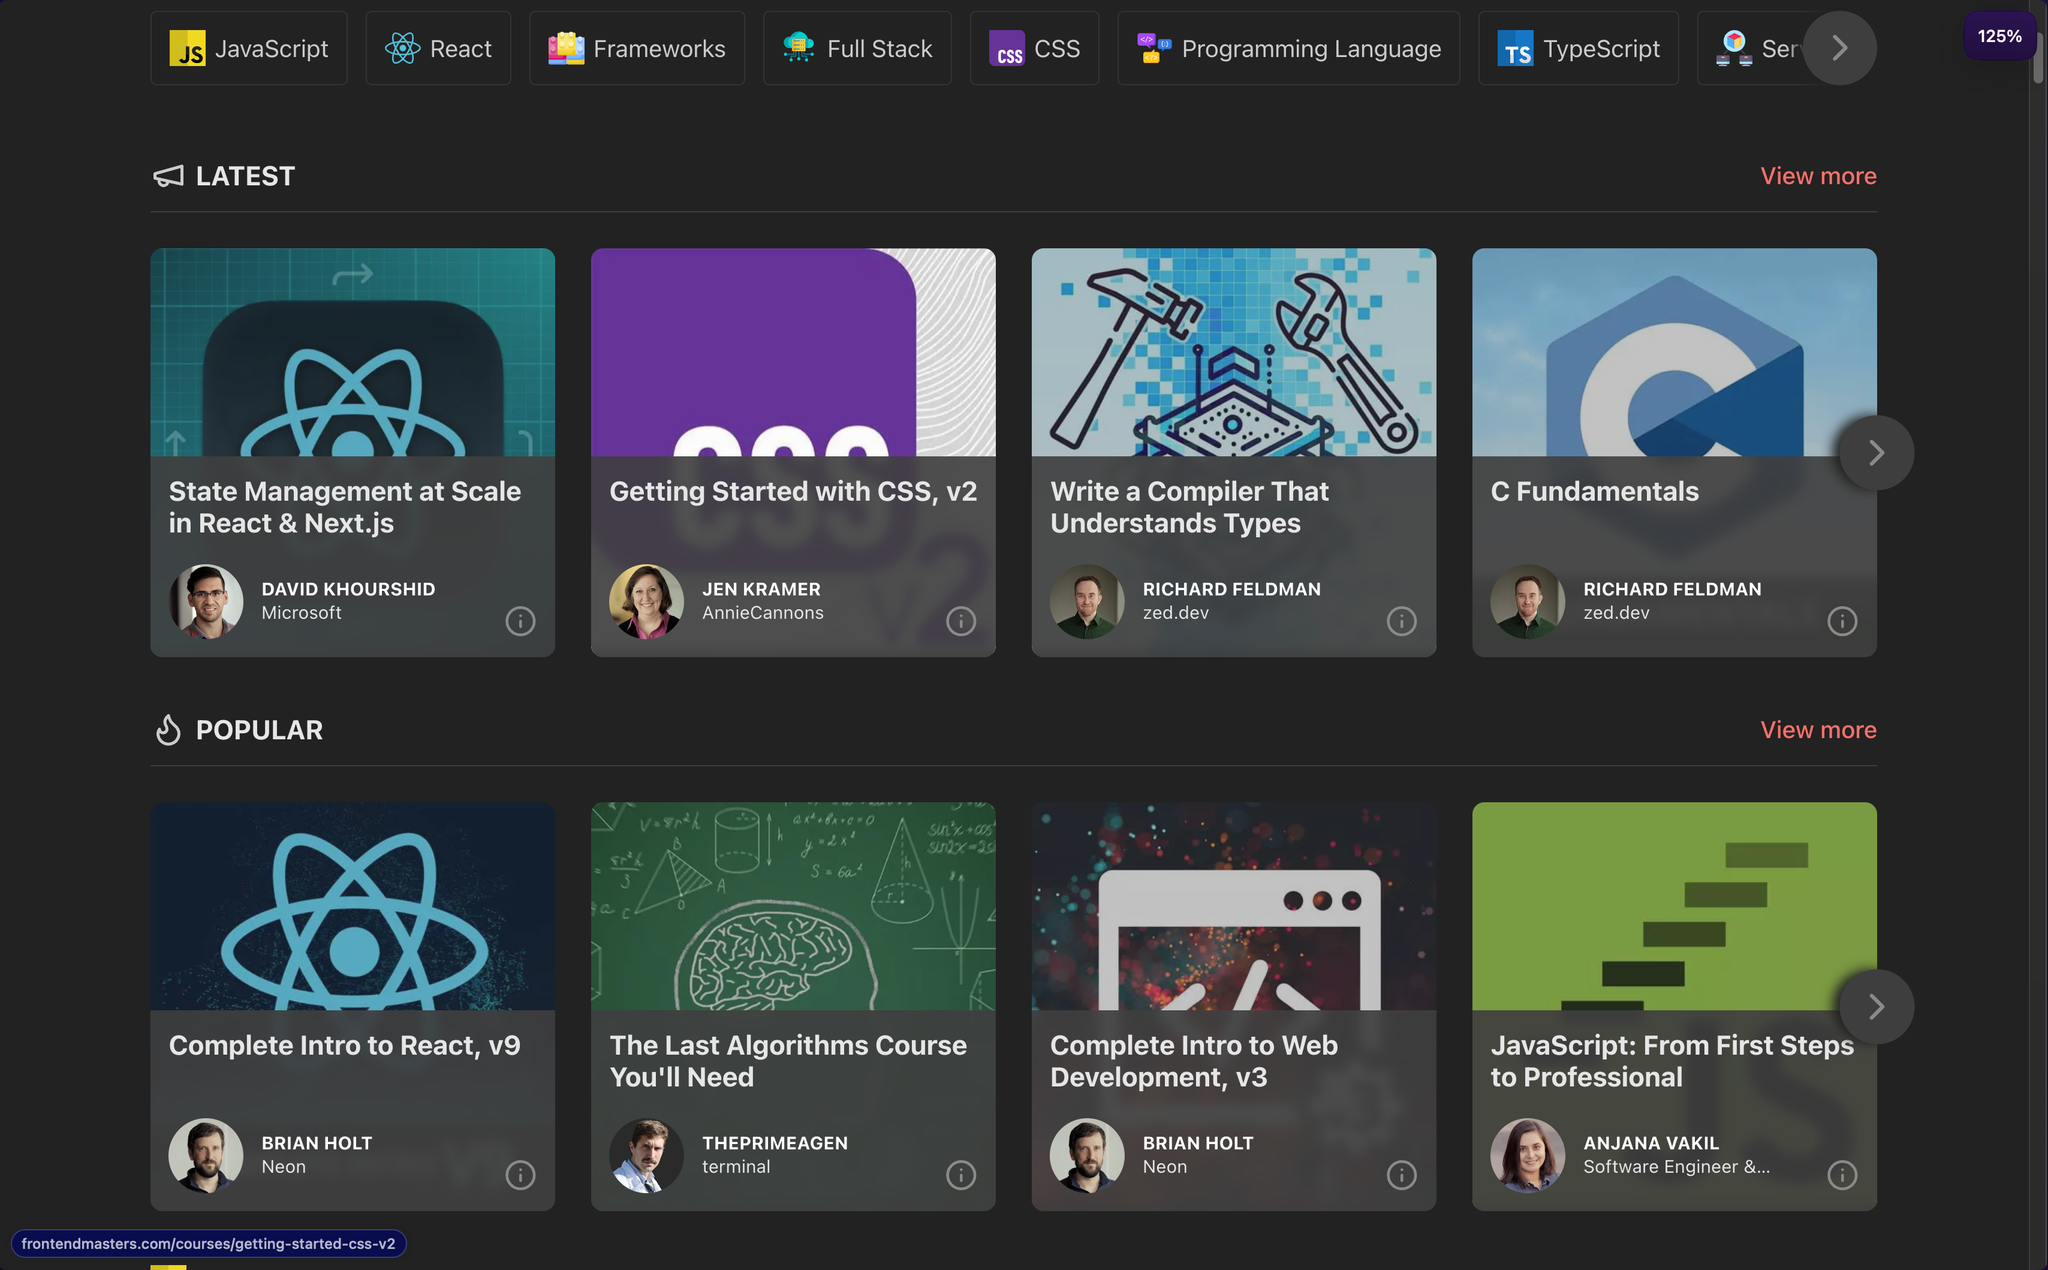This screenshot has height=1270, width=2048.
Task: Click David Khourshid's avatar
Action: tap(206, 602)
